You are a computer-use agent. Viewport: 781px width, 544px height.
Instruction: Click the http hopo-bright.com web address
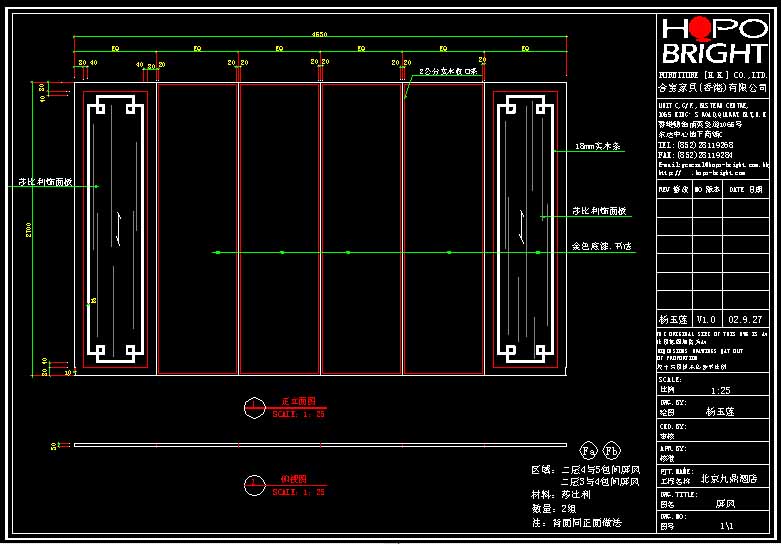coord(702,173)
